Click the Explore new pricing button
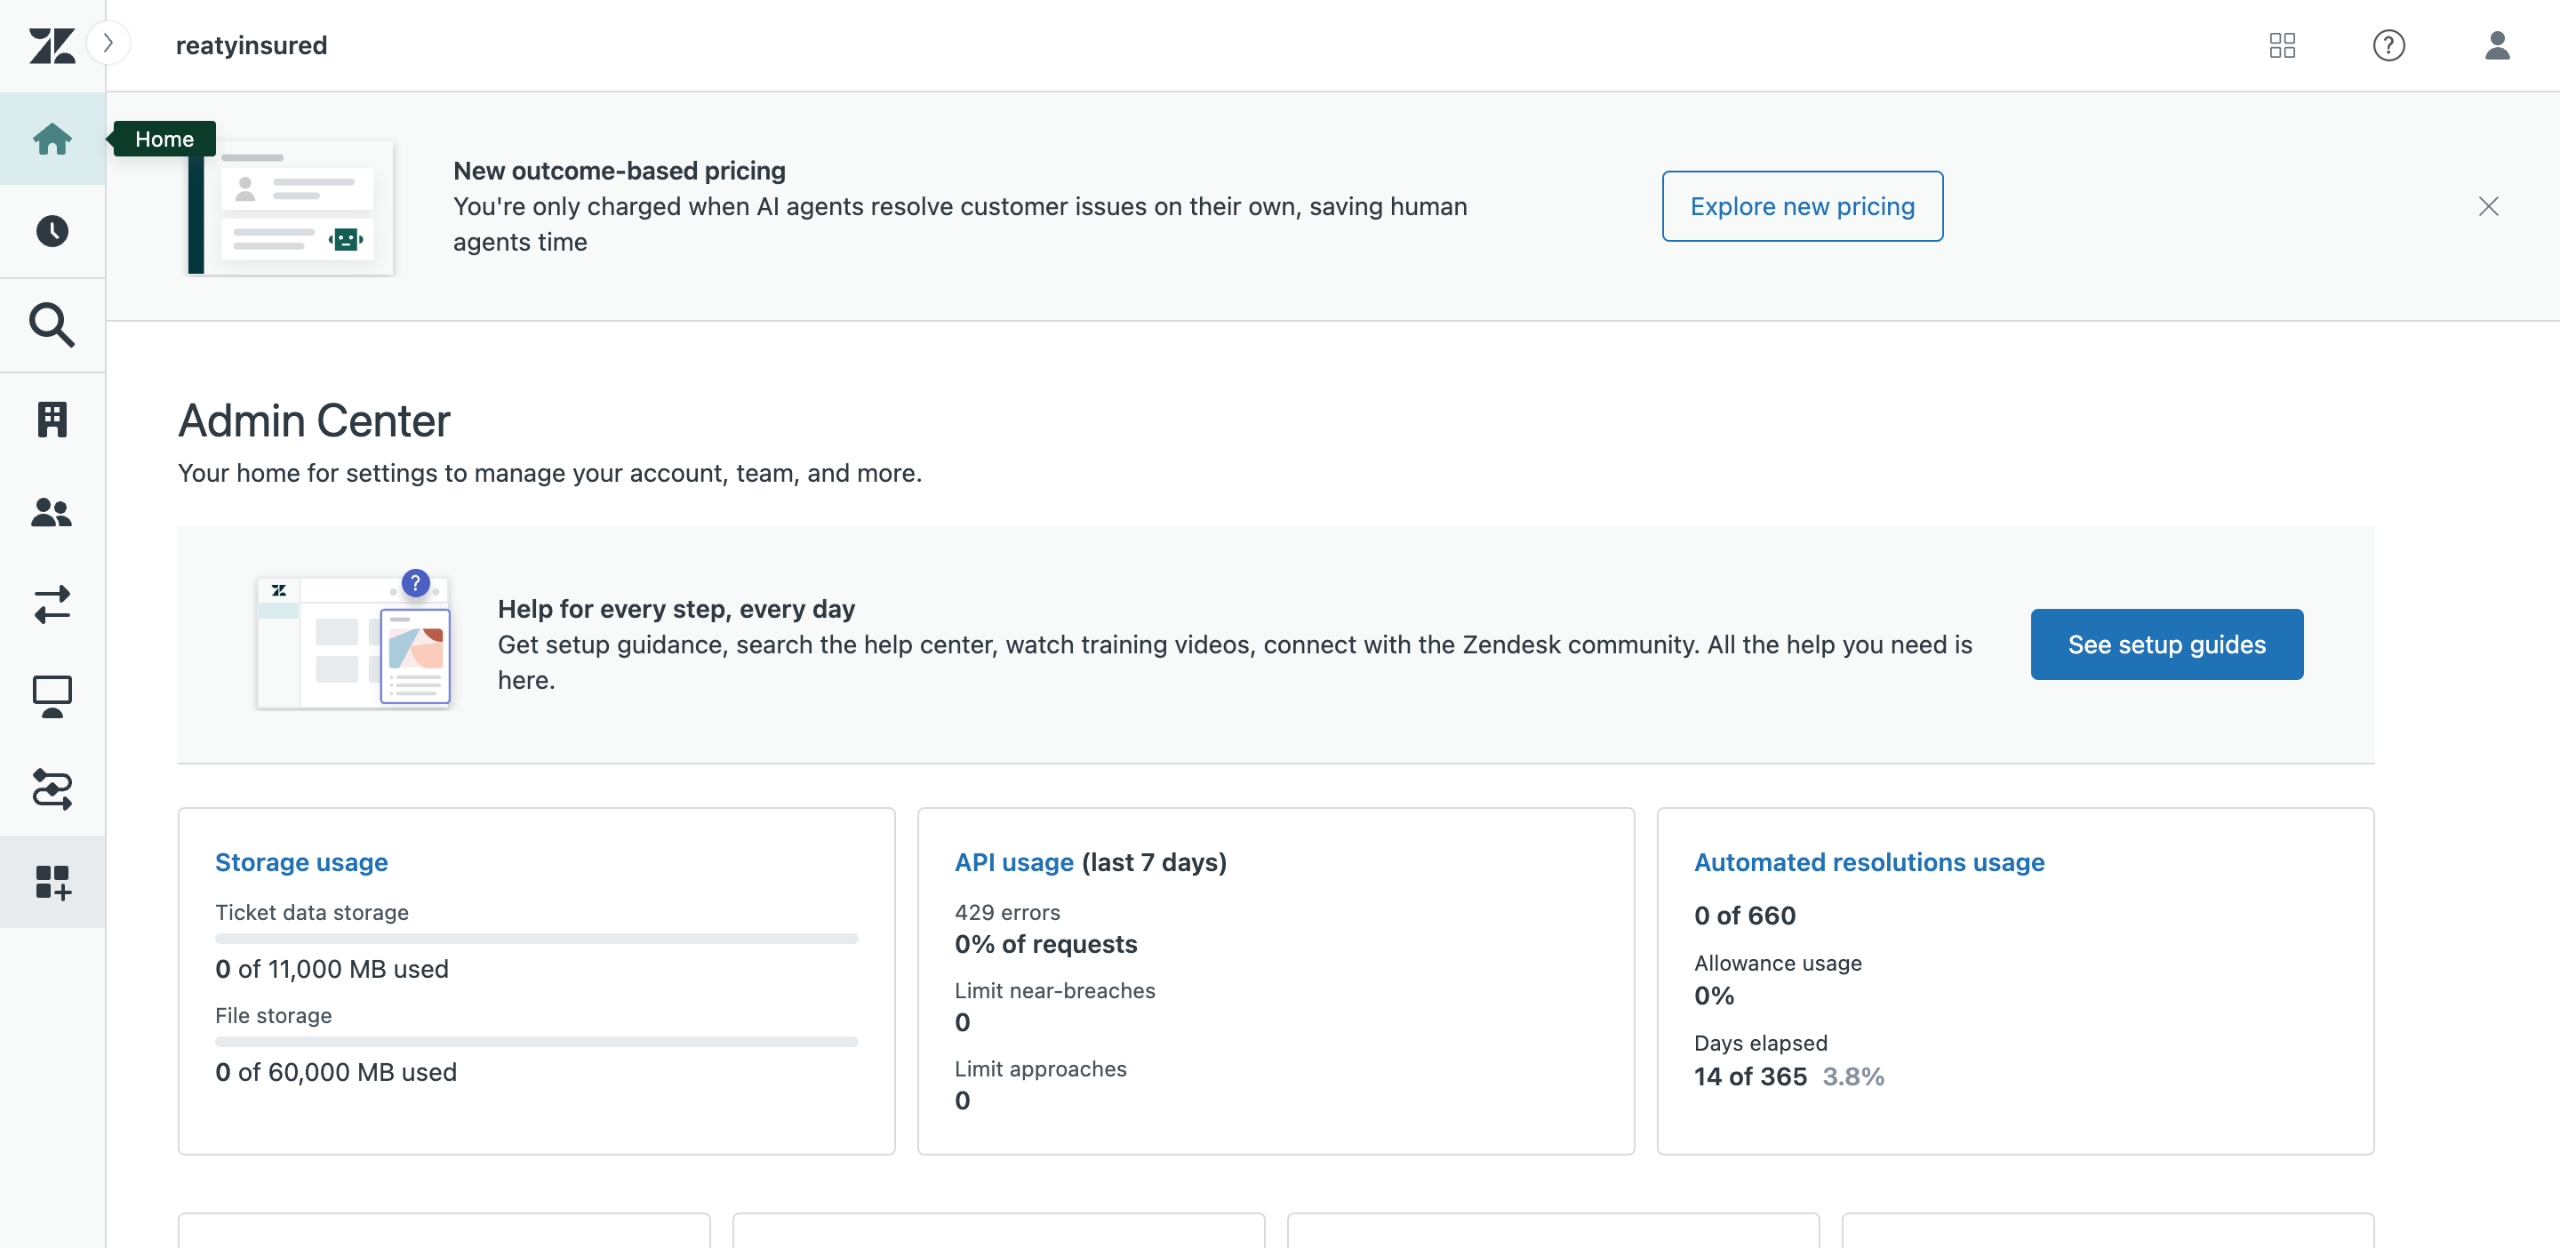Screen dimensions: 2560x1248 (x=1802, y=206)
